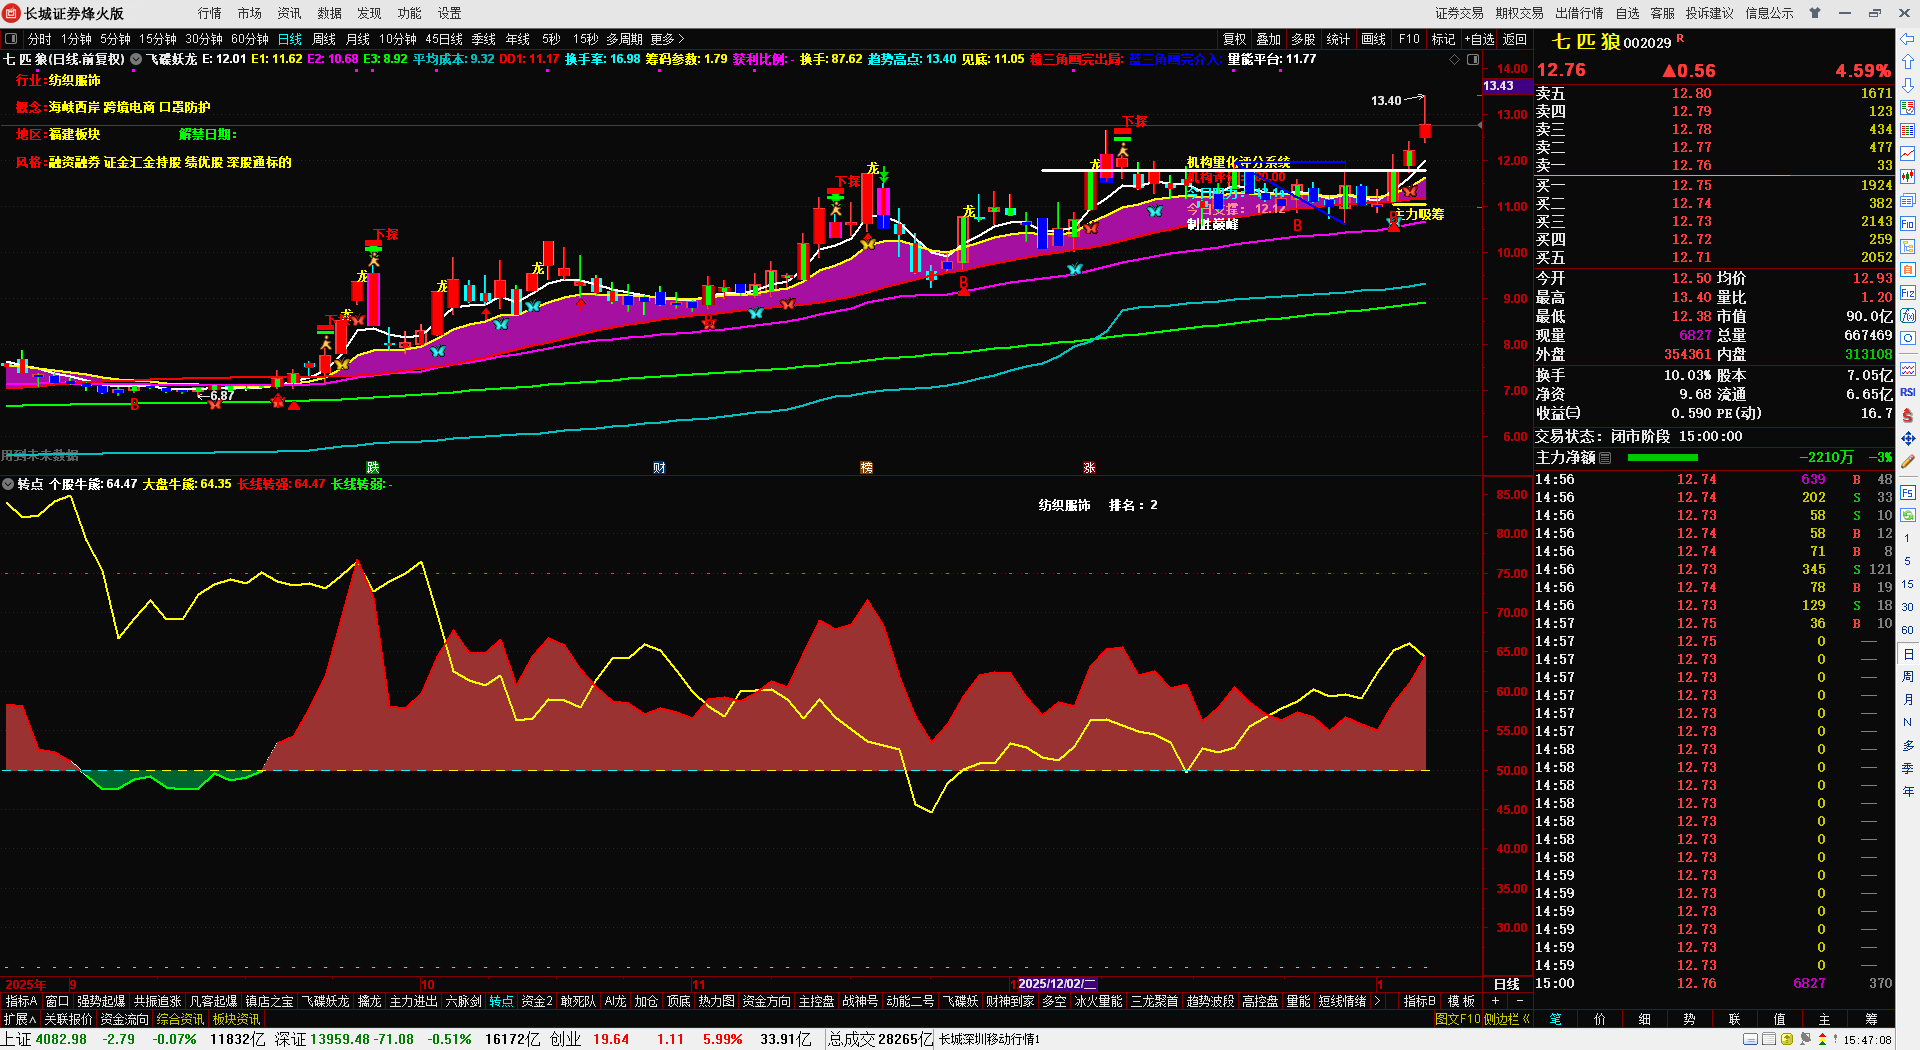Screen dimensions: 1920x1050
Task: Select the 资金方向 indicator tab
Action: [767, 1001]
